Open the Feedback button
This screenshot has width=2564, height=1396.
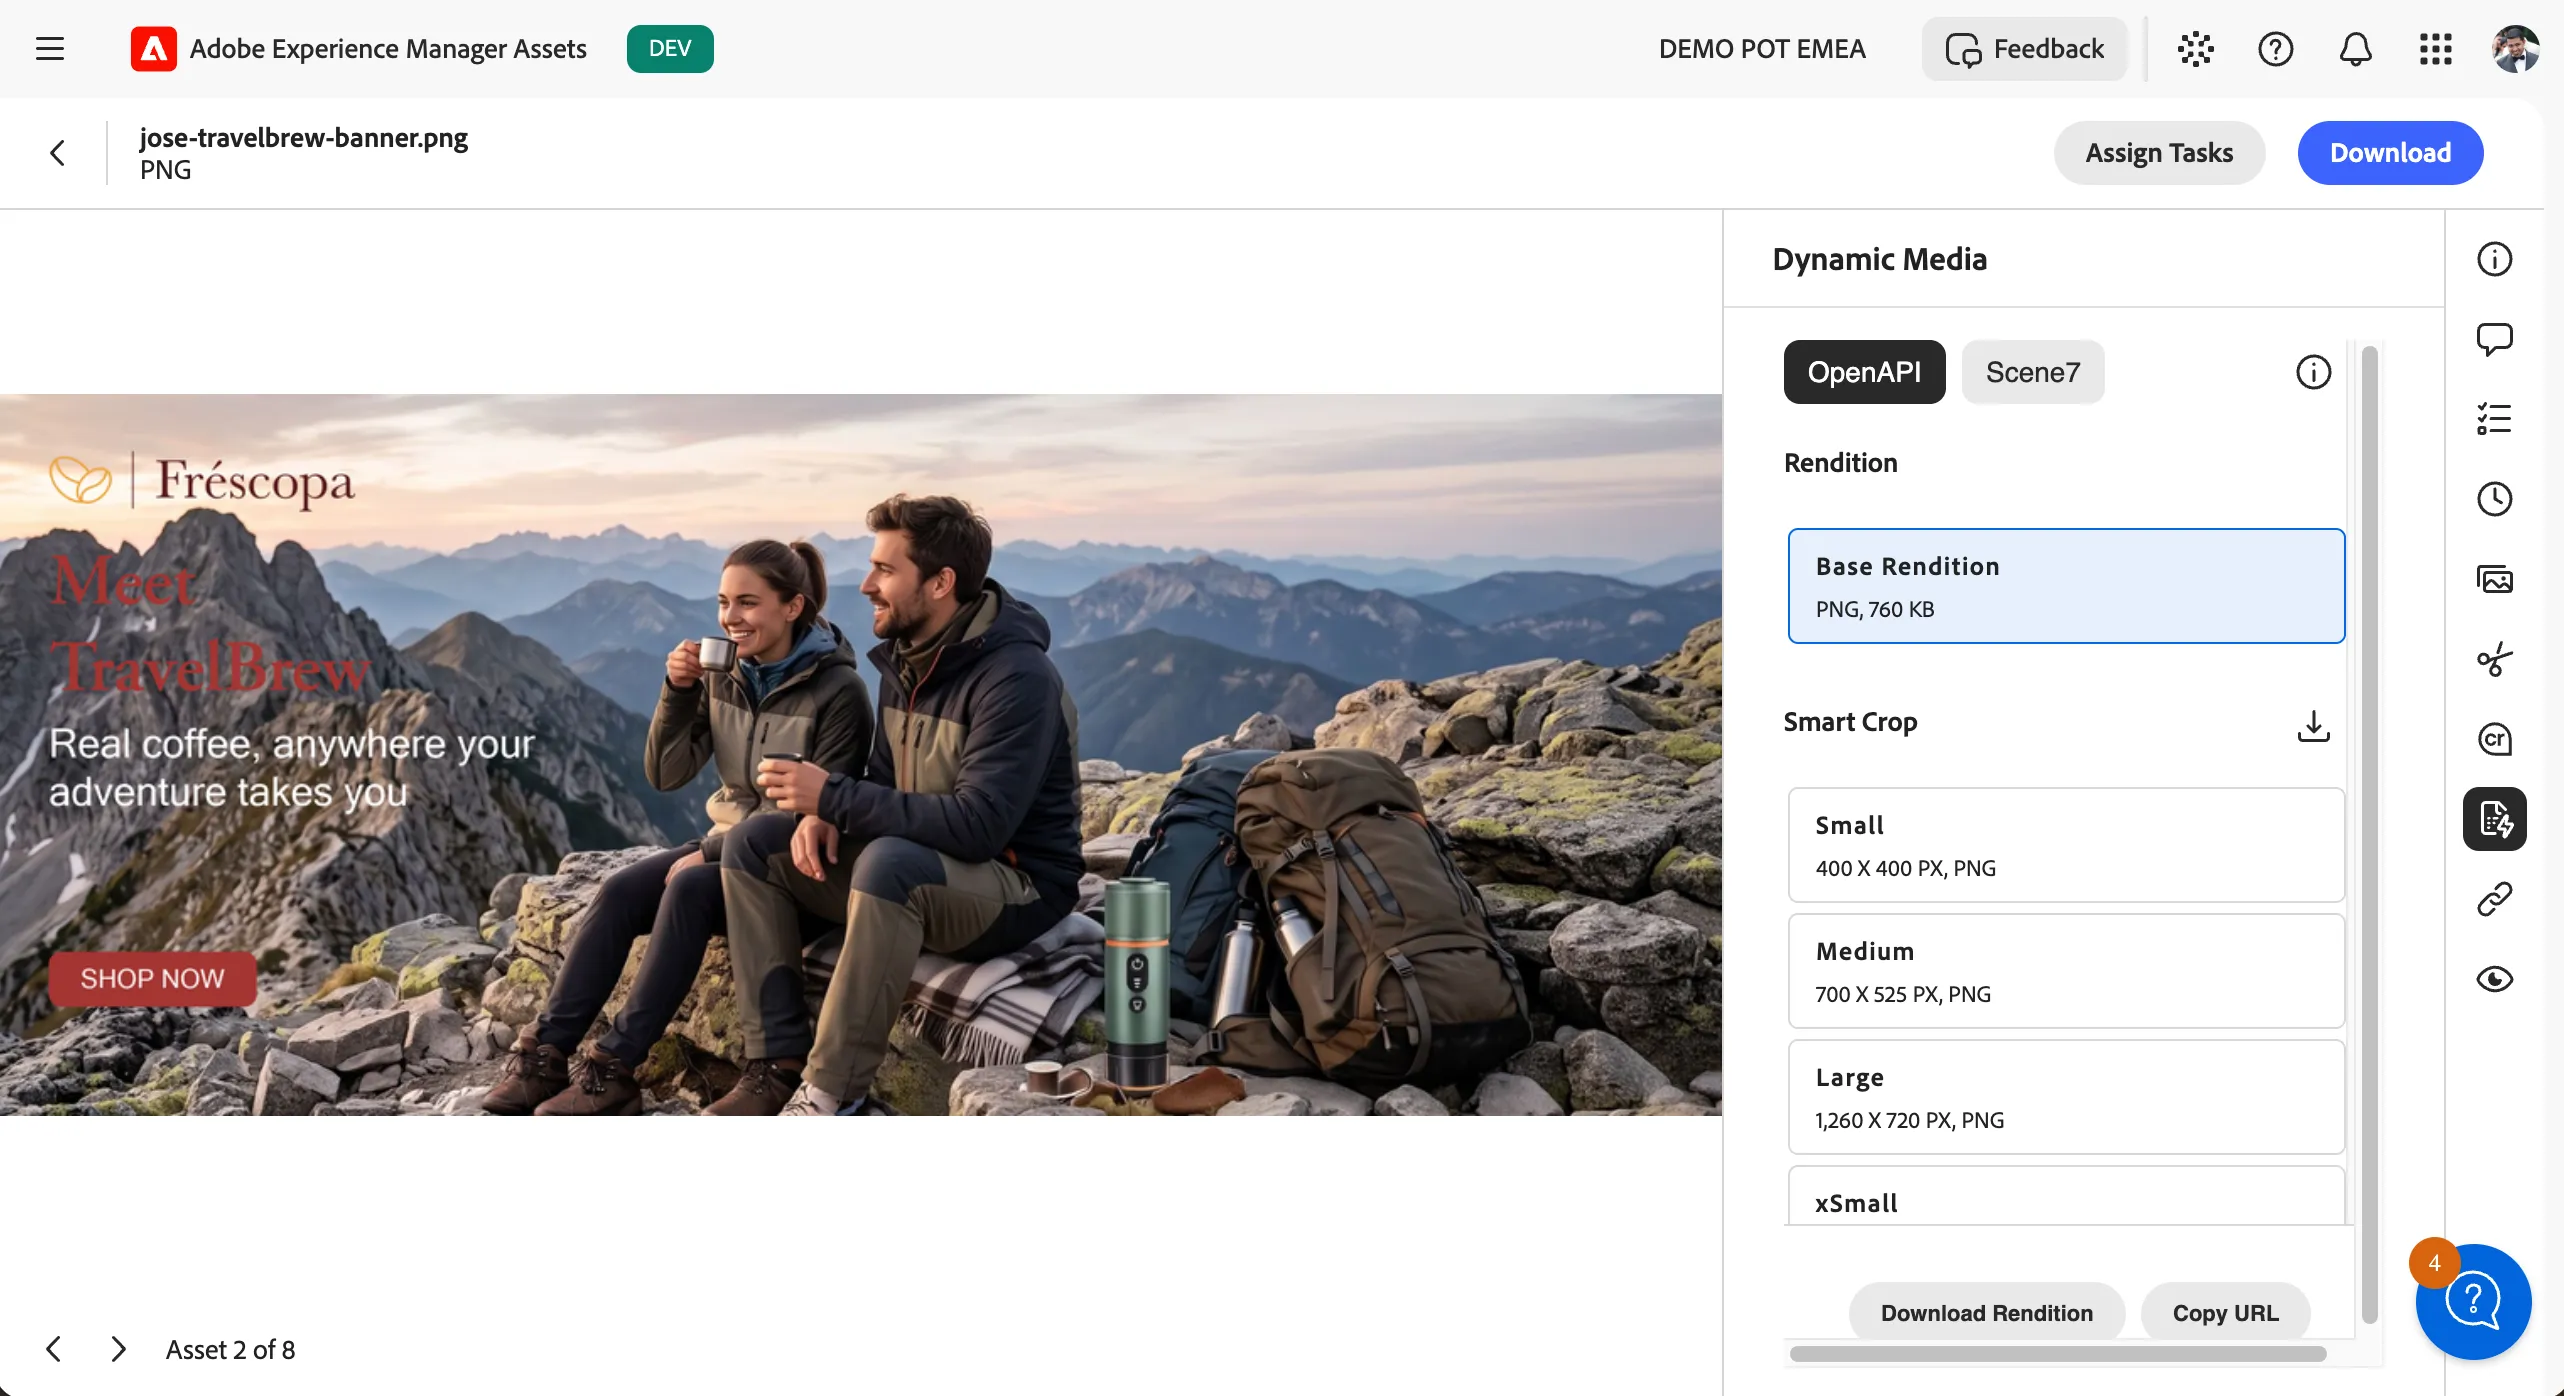click(x=2025, y=48)
